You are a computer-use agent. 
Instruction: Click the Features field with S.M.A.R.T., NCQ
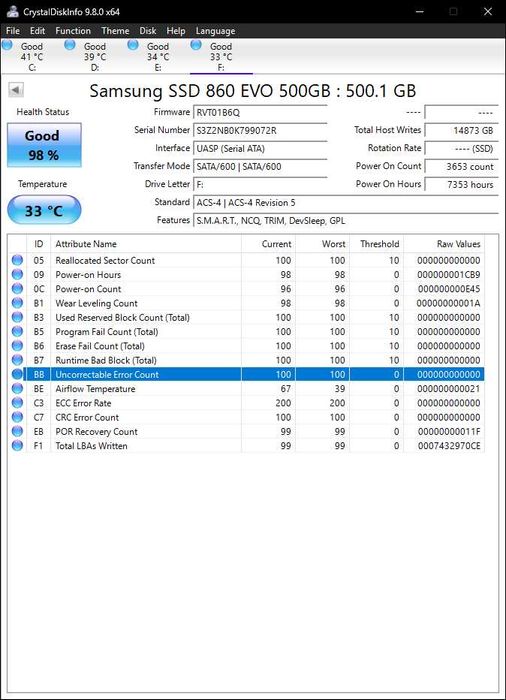(x=346, y=221)
